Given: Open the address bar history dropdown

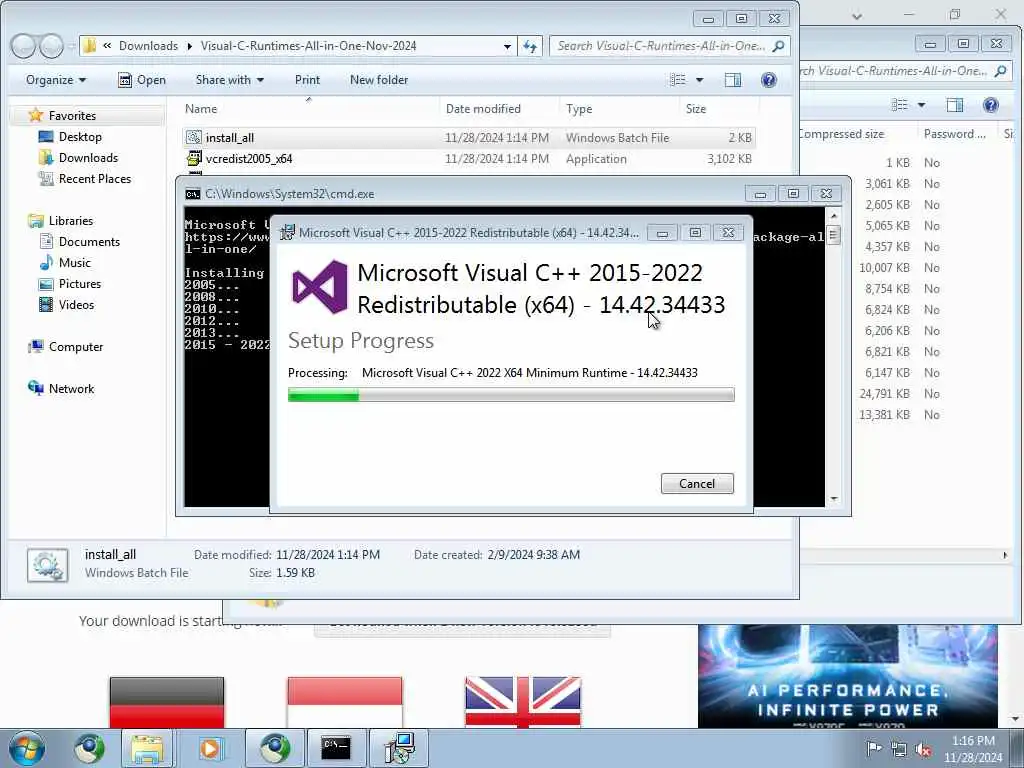Looking at the screenshot, I should point(507,46).
